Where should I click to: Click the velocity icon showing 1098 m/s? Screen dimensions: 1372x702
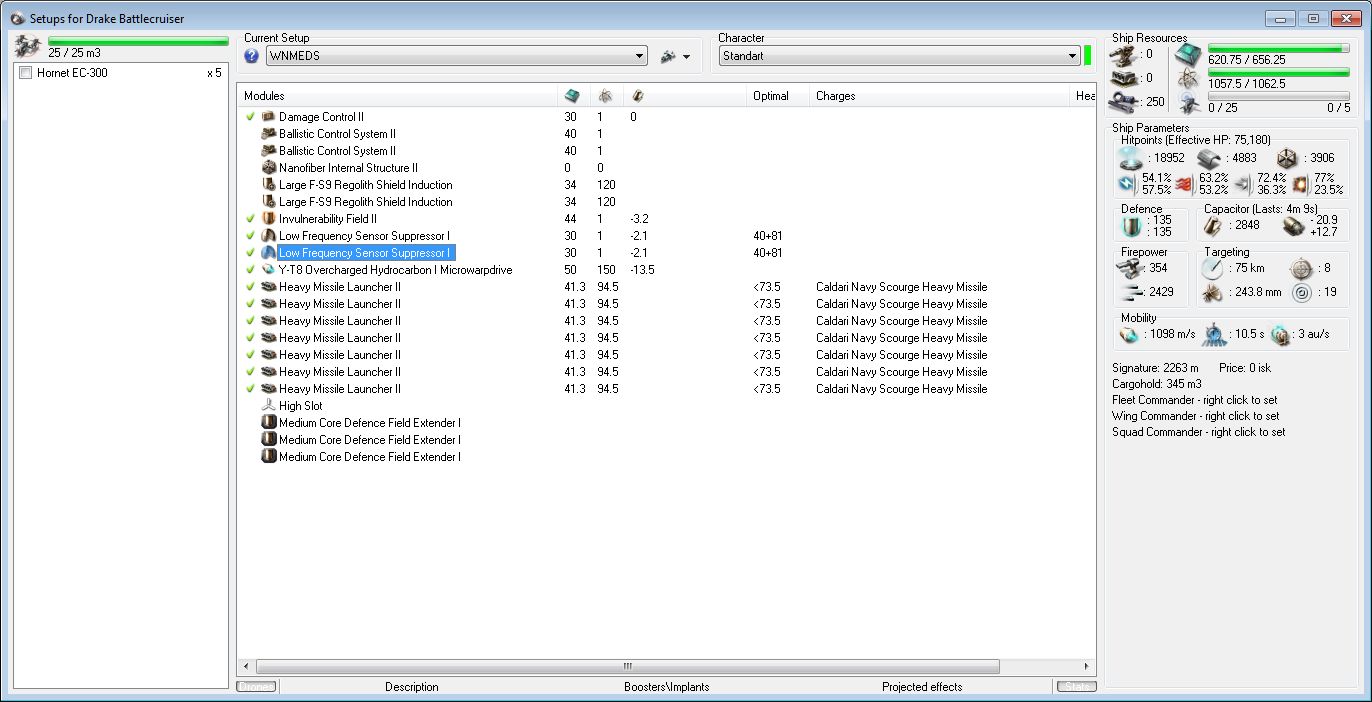coord(1130,334)
